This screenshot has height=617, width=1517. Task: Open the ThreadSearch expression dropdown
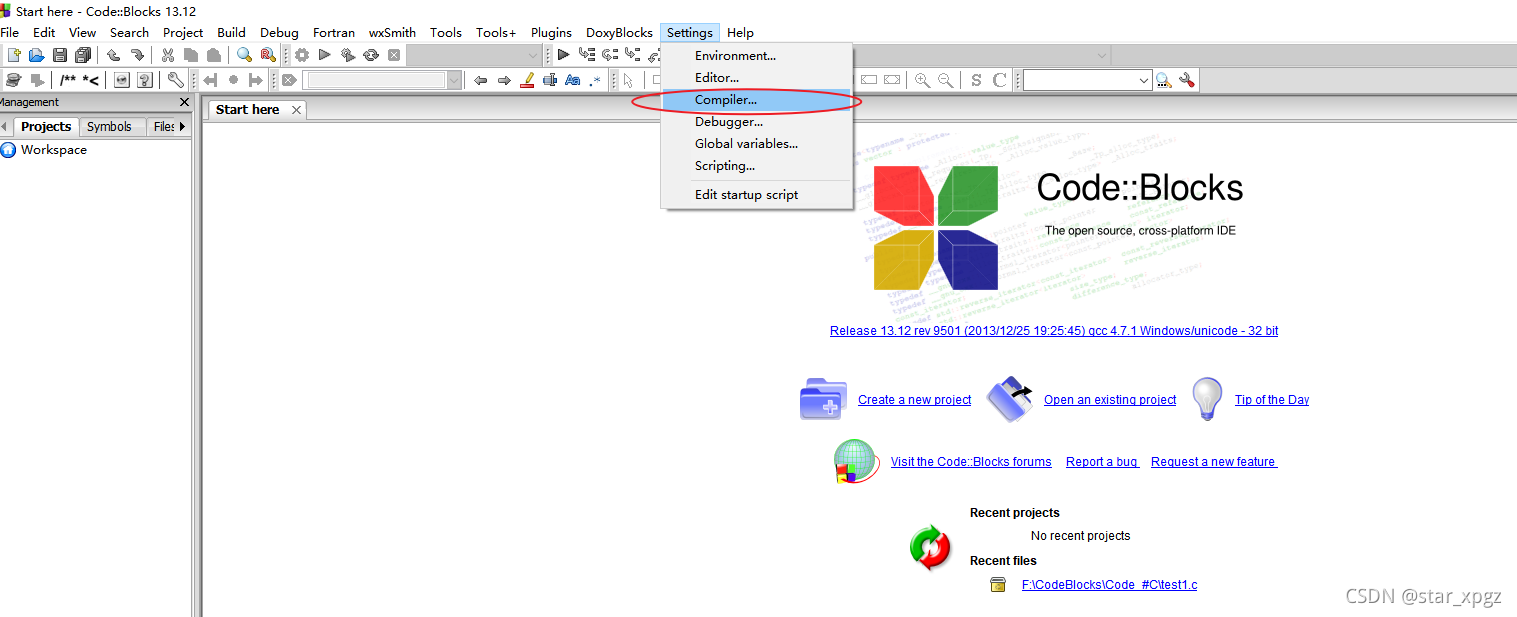[x=1143, y=80]
